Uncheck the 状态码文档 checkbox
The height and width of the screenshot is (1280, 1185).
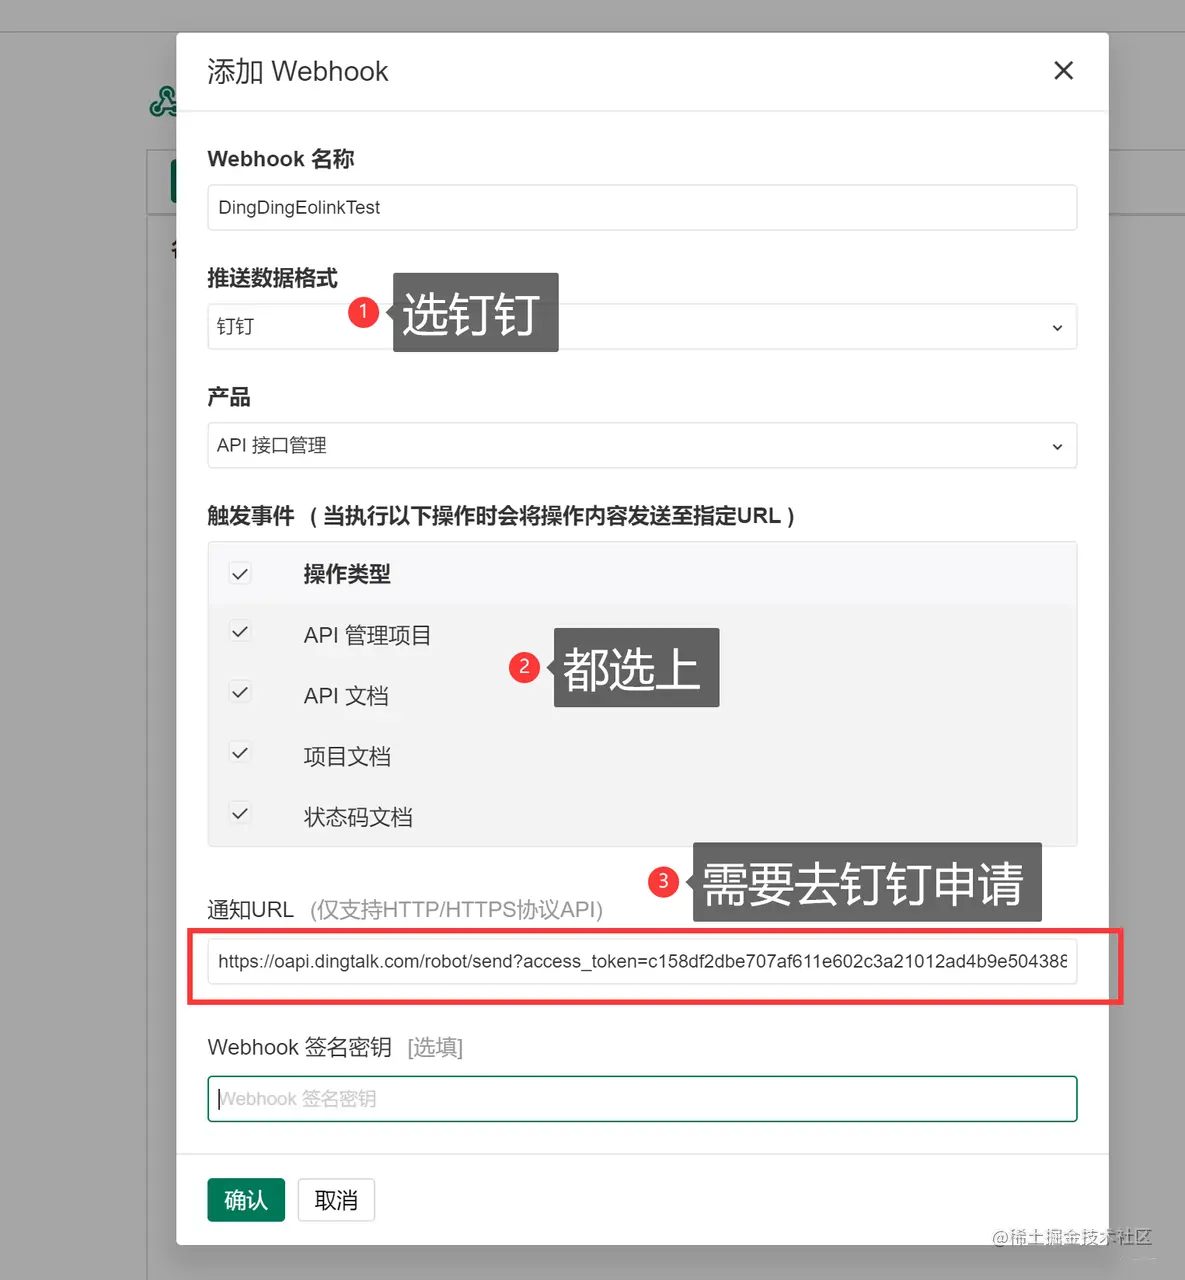coord(240,814)
